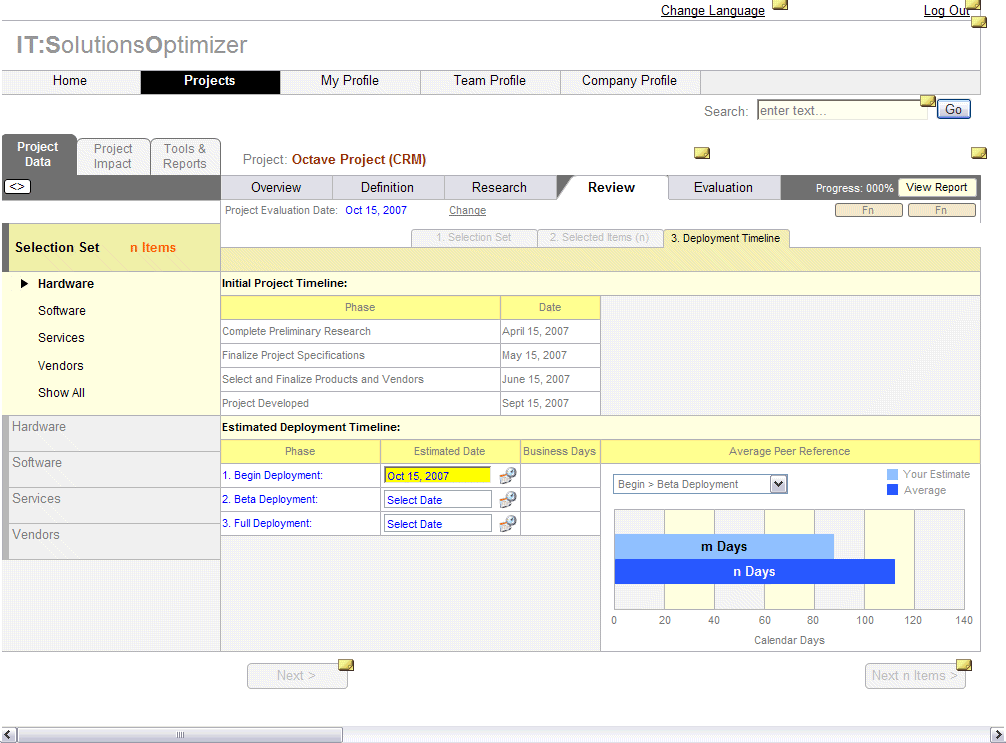1006x743 pixels.
Task: Click the n Days chart bar
Action: (754, 572)
